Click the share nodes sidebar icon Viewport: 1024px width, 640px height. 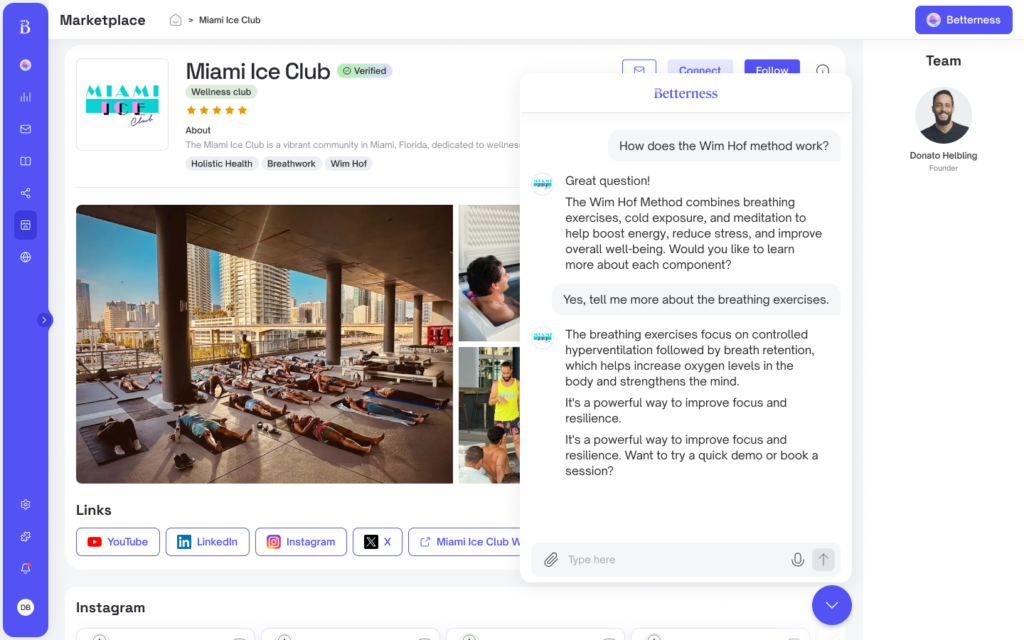click(25, 193)
